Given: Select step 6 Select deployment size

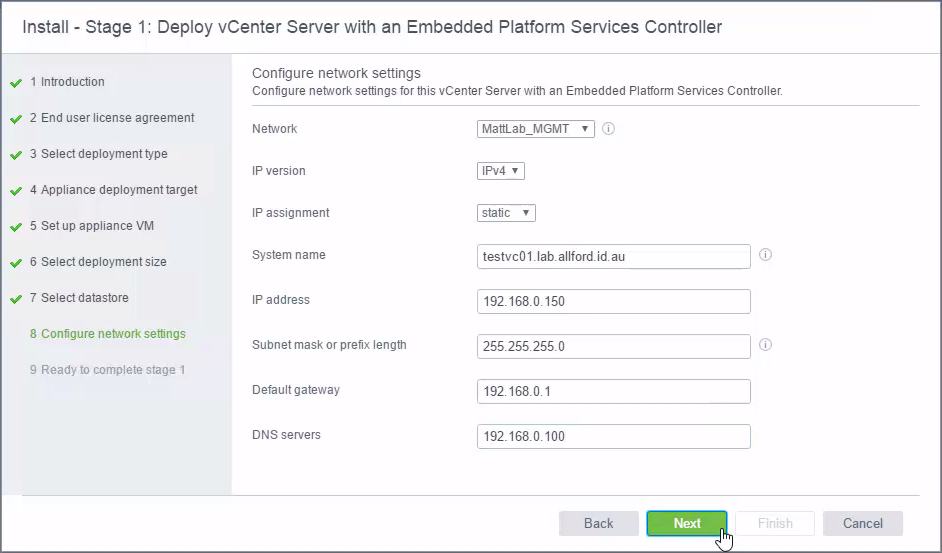Looking at the screenshot, I should tap(98, 262).
